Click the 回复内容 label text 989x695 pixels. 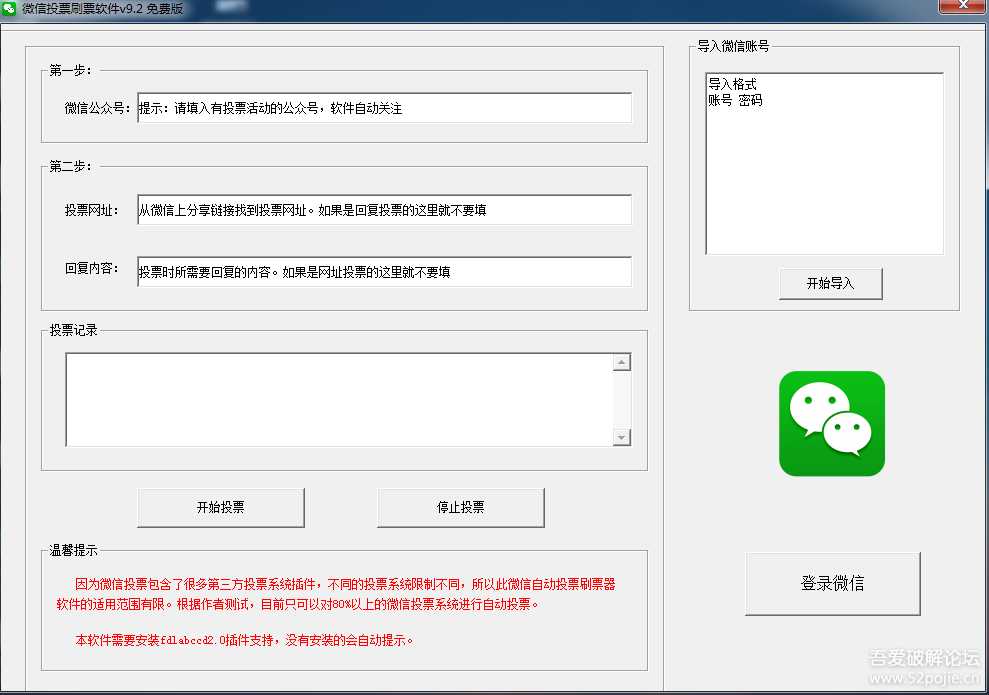tap(91, 268)
